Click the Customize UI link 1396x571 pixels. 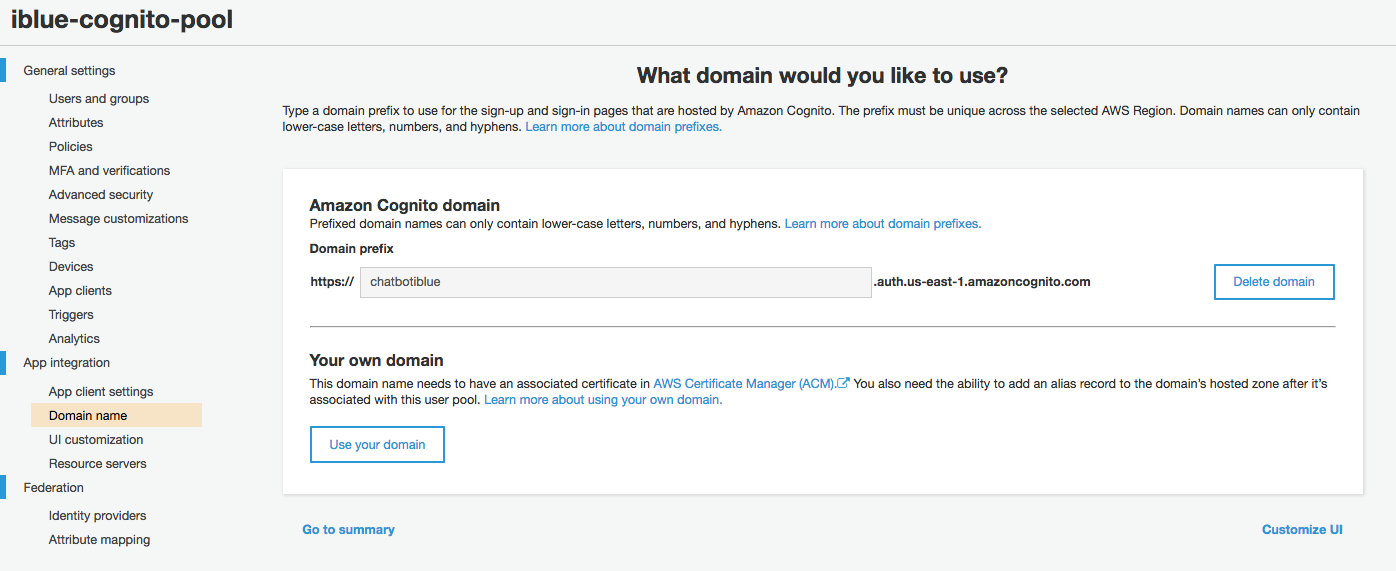pyautogui.click(x=1302, y=530)
